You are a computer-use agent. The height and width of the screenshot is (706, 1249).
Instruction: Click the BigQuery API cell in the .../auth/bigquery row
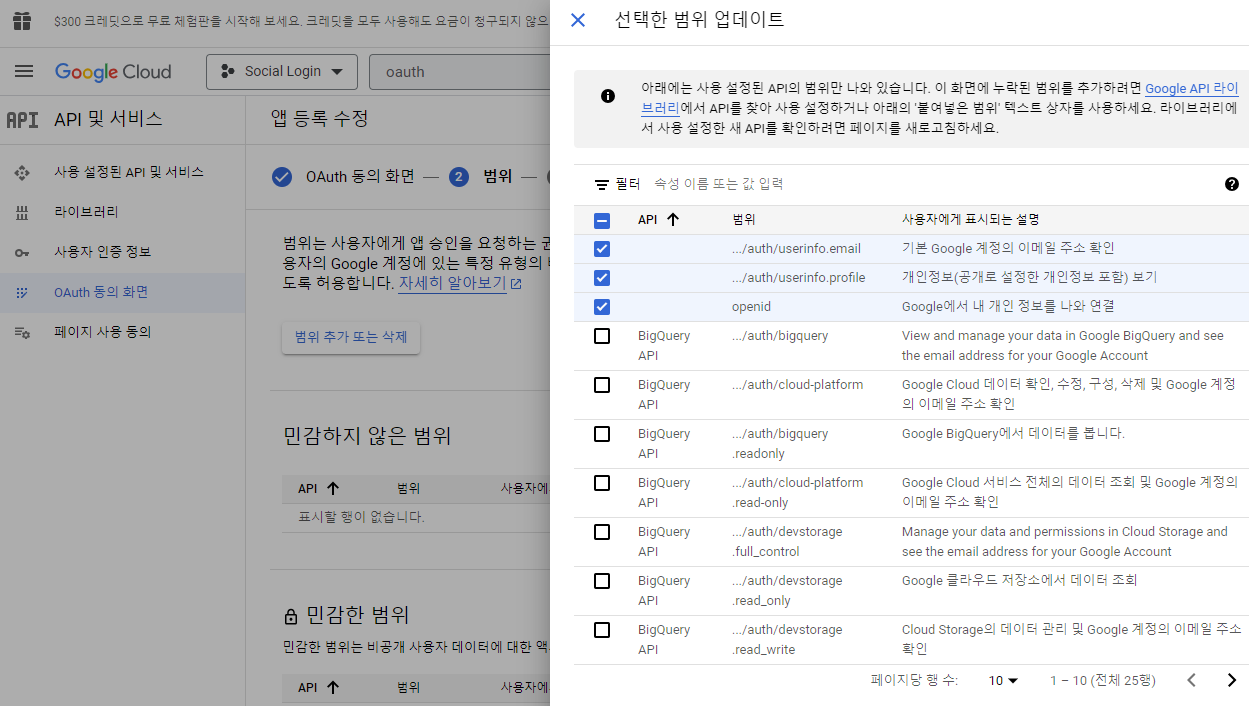click(x=664, y=345)
